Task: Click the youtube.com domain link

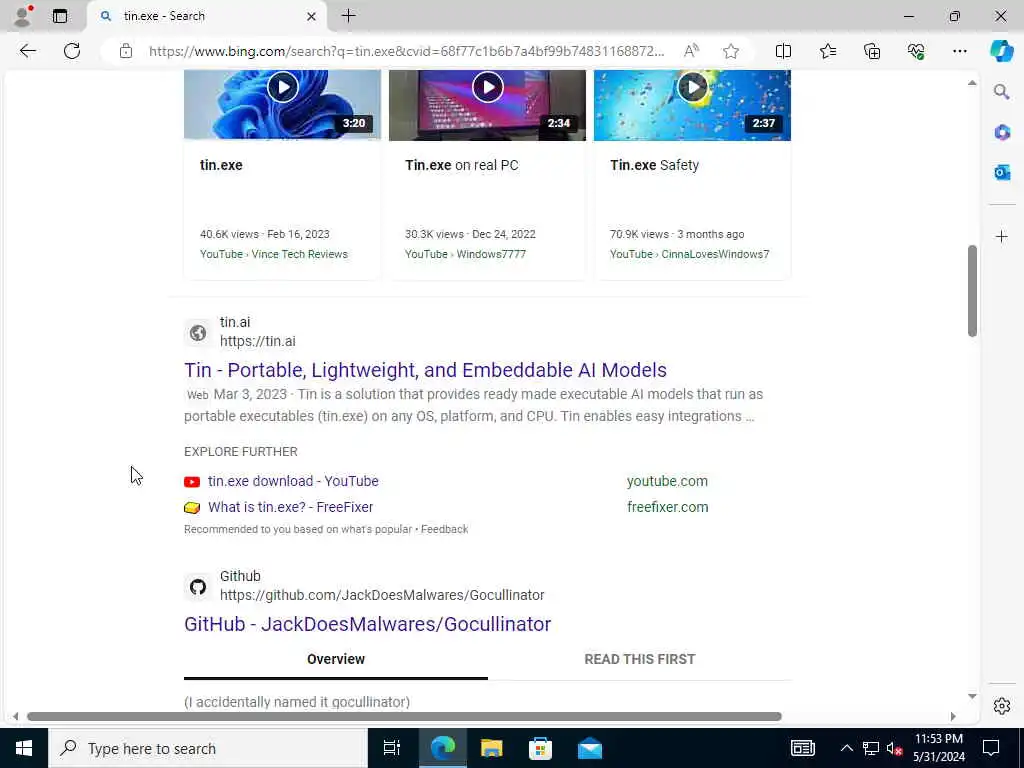Action: coord(667,481)
